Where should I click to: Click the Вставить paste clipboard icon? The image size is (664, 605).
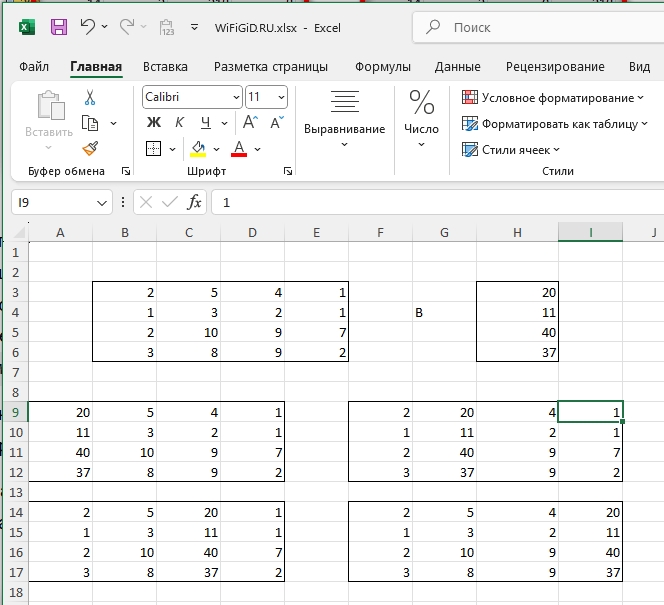[x=50, y=105]
